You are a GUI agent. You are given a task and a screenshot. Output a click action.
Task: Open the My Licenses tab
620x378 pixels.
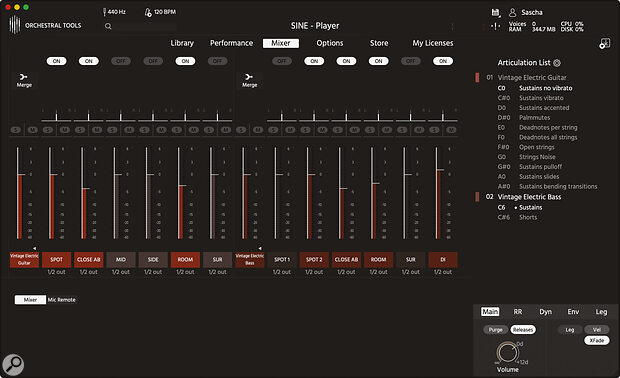click(433, 43)
